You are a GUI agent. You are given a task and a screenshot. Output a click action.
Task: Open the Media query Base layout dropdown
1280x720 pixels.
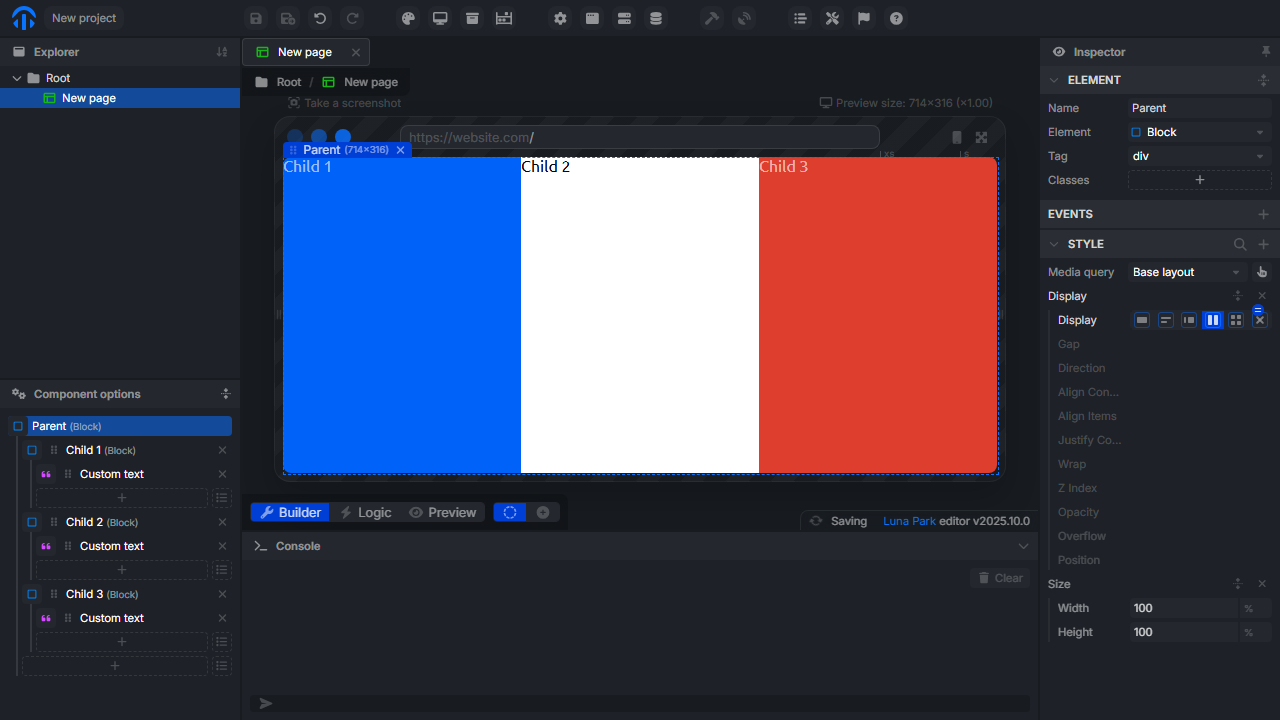[1186, 271]
